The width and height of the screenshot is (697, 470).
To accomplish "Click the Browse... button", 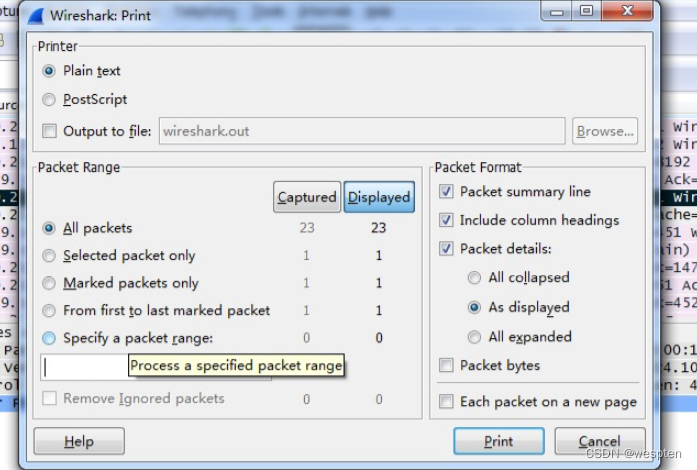I will [605, 131].
